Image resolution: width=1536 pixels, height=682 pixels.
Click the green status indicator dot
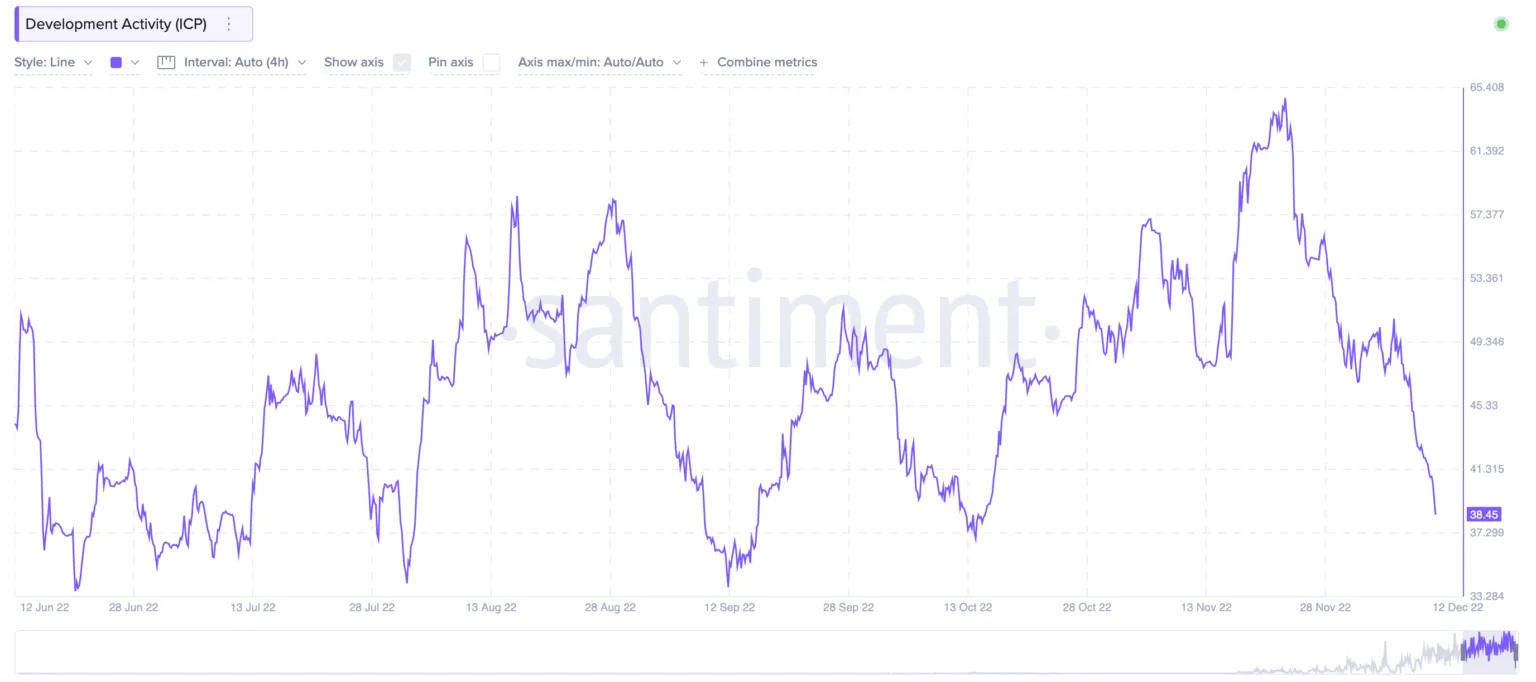[1500, 24]
